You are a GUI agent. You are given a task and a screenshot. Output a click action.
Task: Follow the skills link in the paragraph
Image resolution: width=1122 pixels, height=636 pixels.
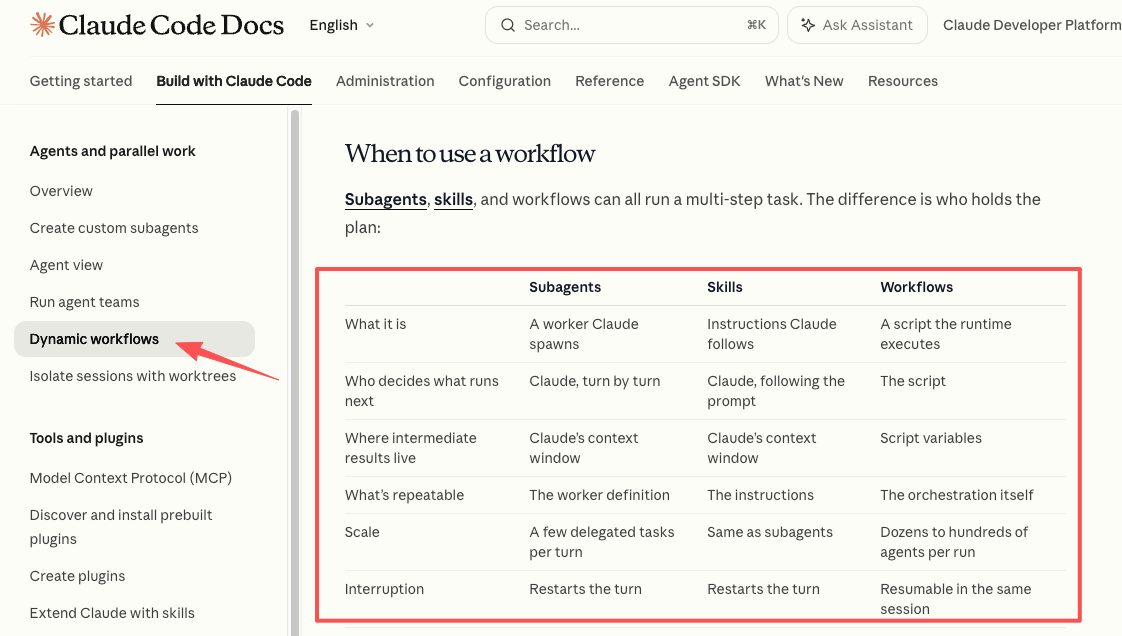pyautogui.click(x=454, y=200)
